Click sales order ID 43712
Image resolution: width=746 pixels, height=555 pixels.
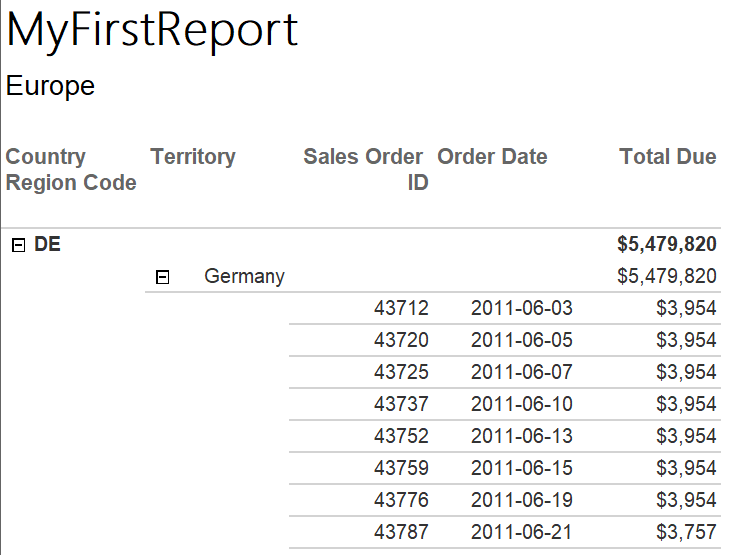coord(402,308)
